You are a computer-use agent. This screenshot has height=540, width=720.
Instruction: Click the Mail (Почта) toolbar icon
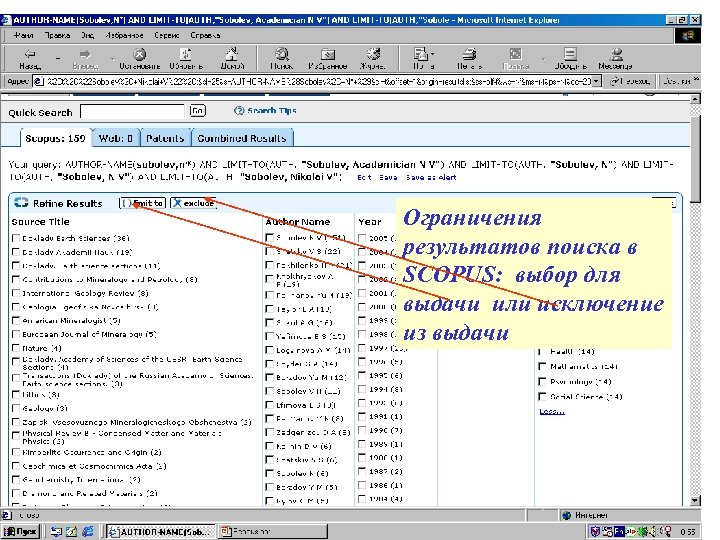(420, 54)
